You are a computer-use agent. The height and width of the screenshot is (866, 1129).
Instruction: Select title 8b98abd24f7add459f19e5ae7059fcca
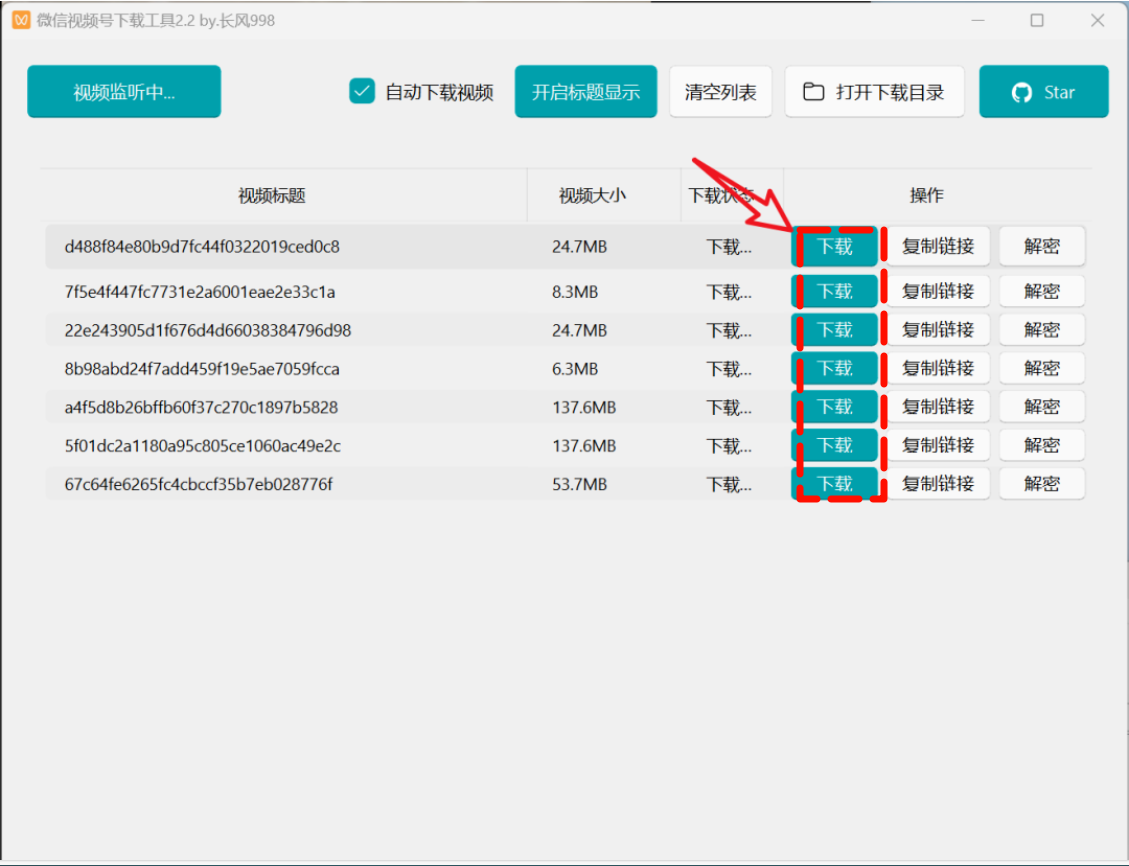(202, 369)
